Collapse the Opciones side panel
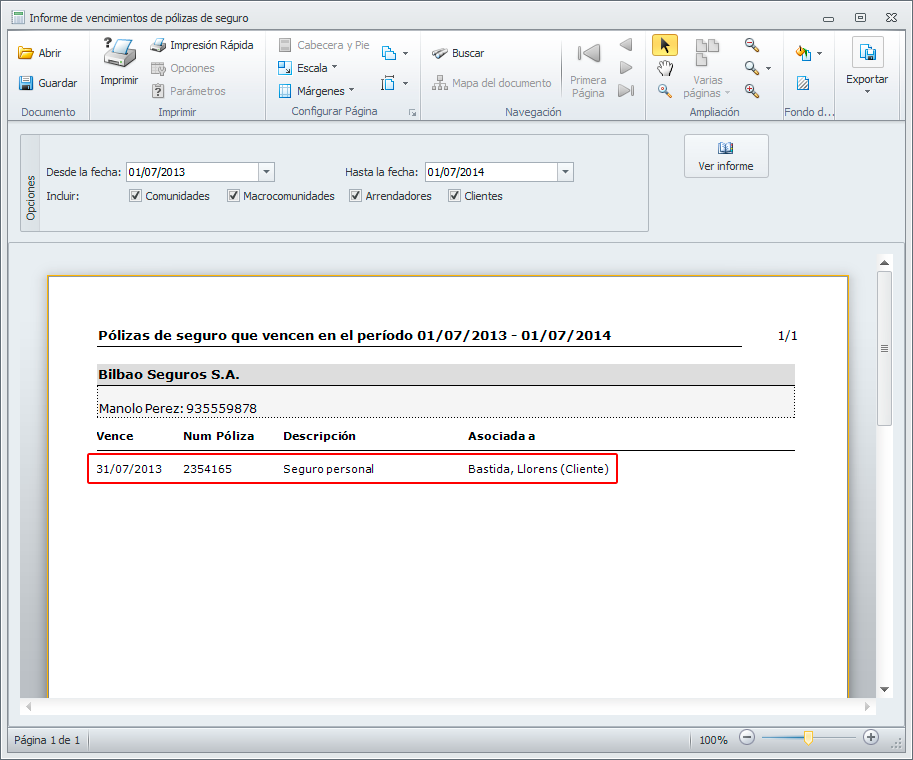913x760 pixels. pyautogui.click(x=30, y=183)
